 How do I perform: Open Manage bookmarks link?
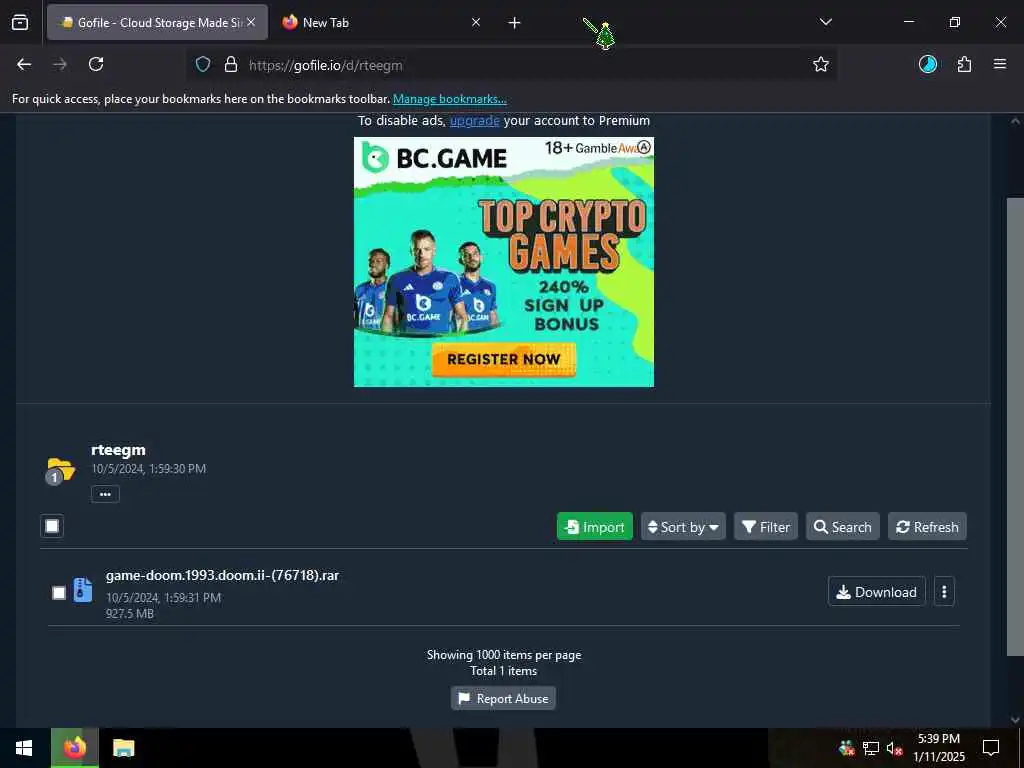coord(449,99)
